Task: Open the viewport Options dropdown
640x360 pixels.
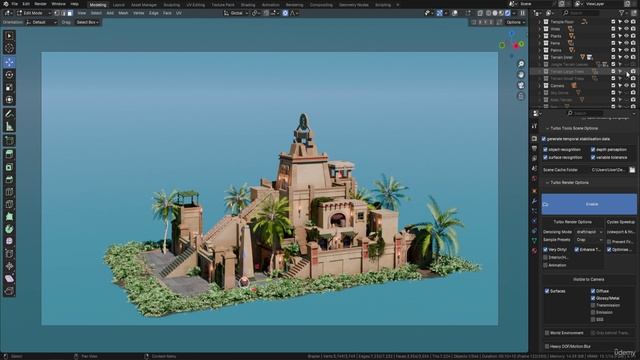Action: tap(516, 22)
